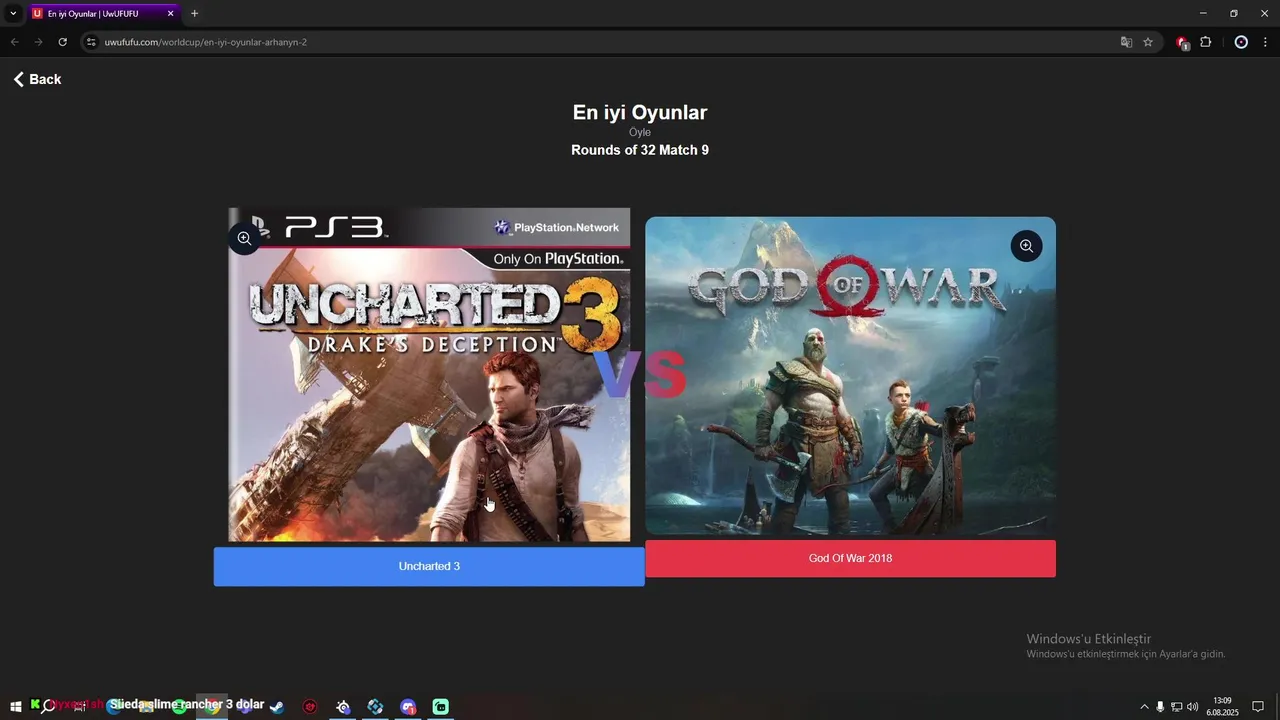Image resolution: width=1280 pixels, height=720 pixels.
Task: Vote for Uncharted 3 with blue button
Action: tap(429, 566)
